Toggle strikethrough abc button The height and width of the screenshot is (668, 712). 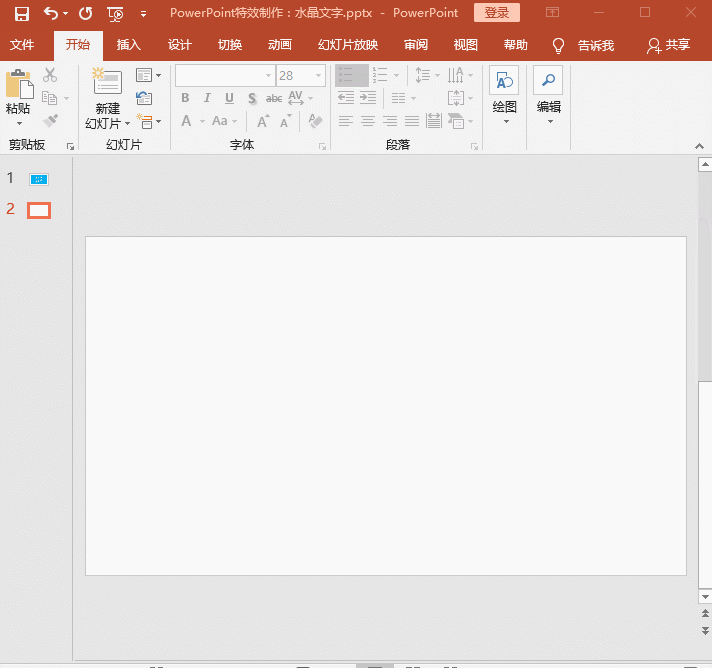[274, 98]
